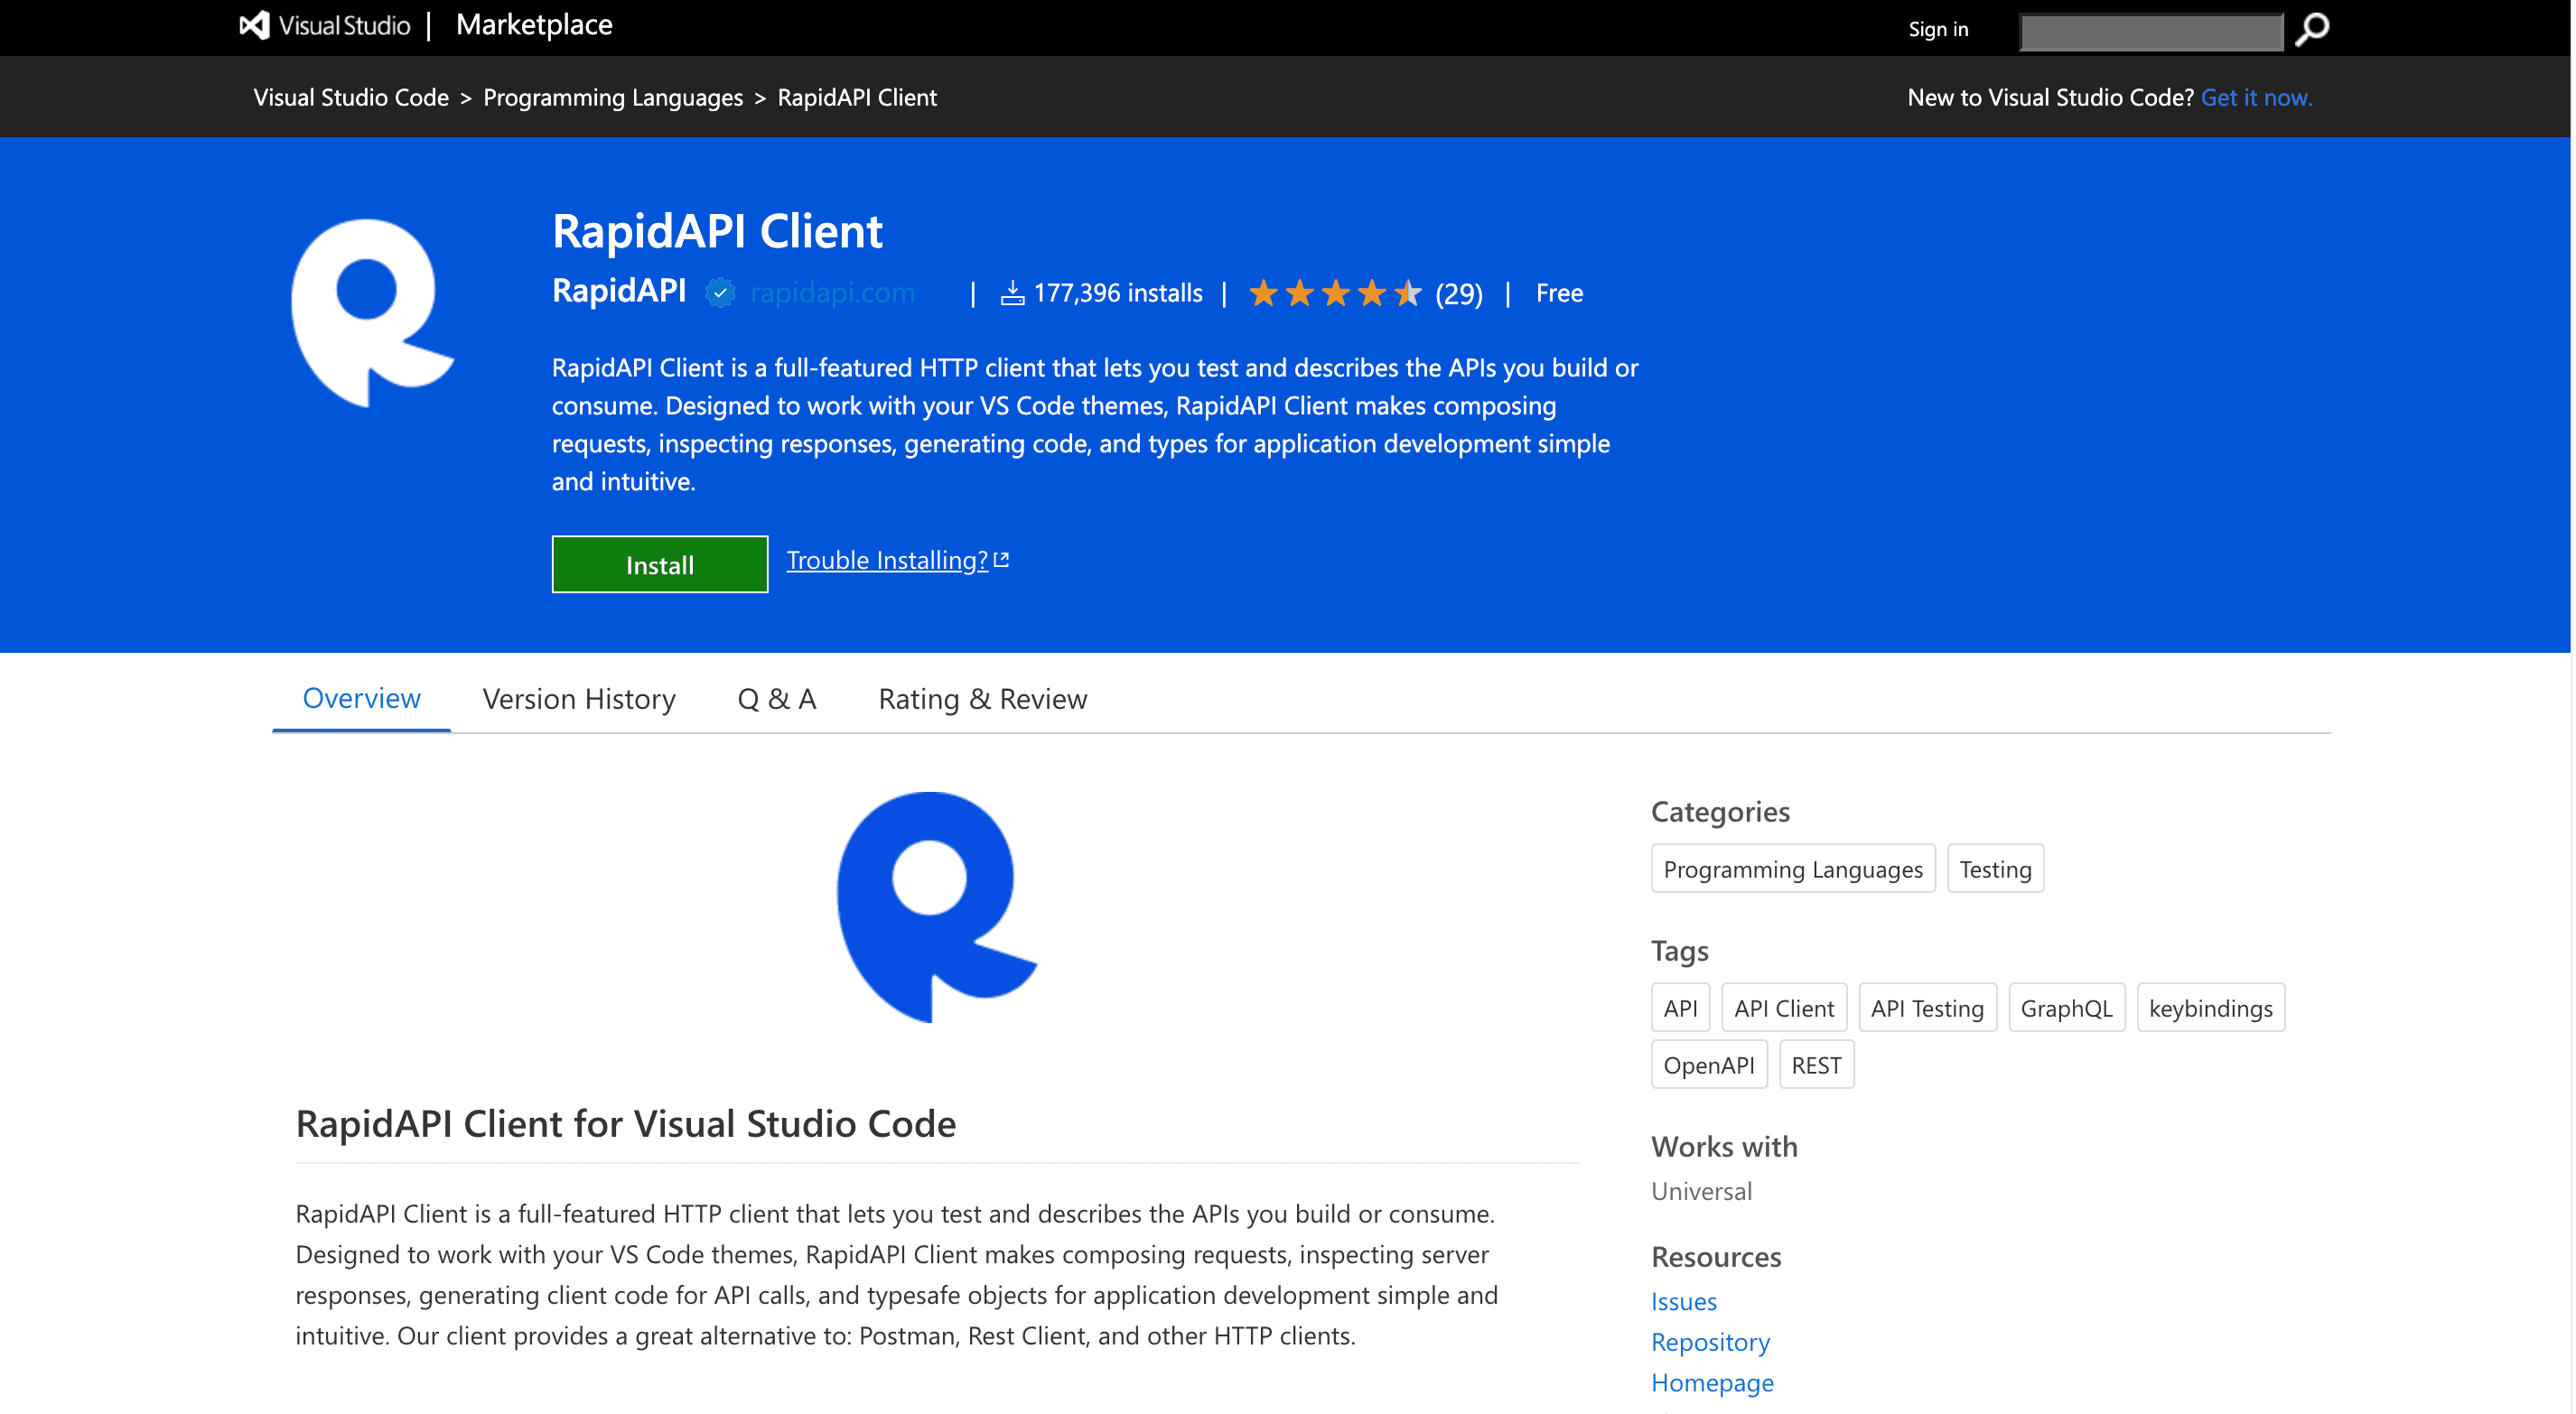Click the Visual Studio logo icon
This screenshot has height=1414, width=2576.
pos(255,25)
